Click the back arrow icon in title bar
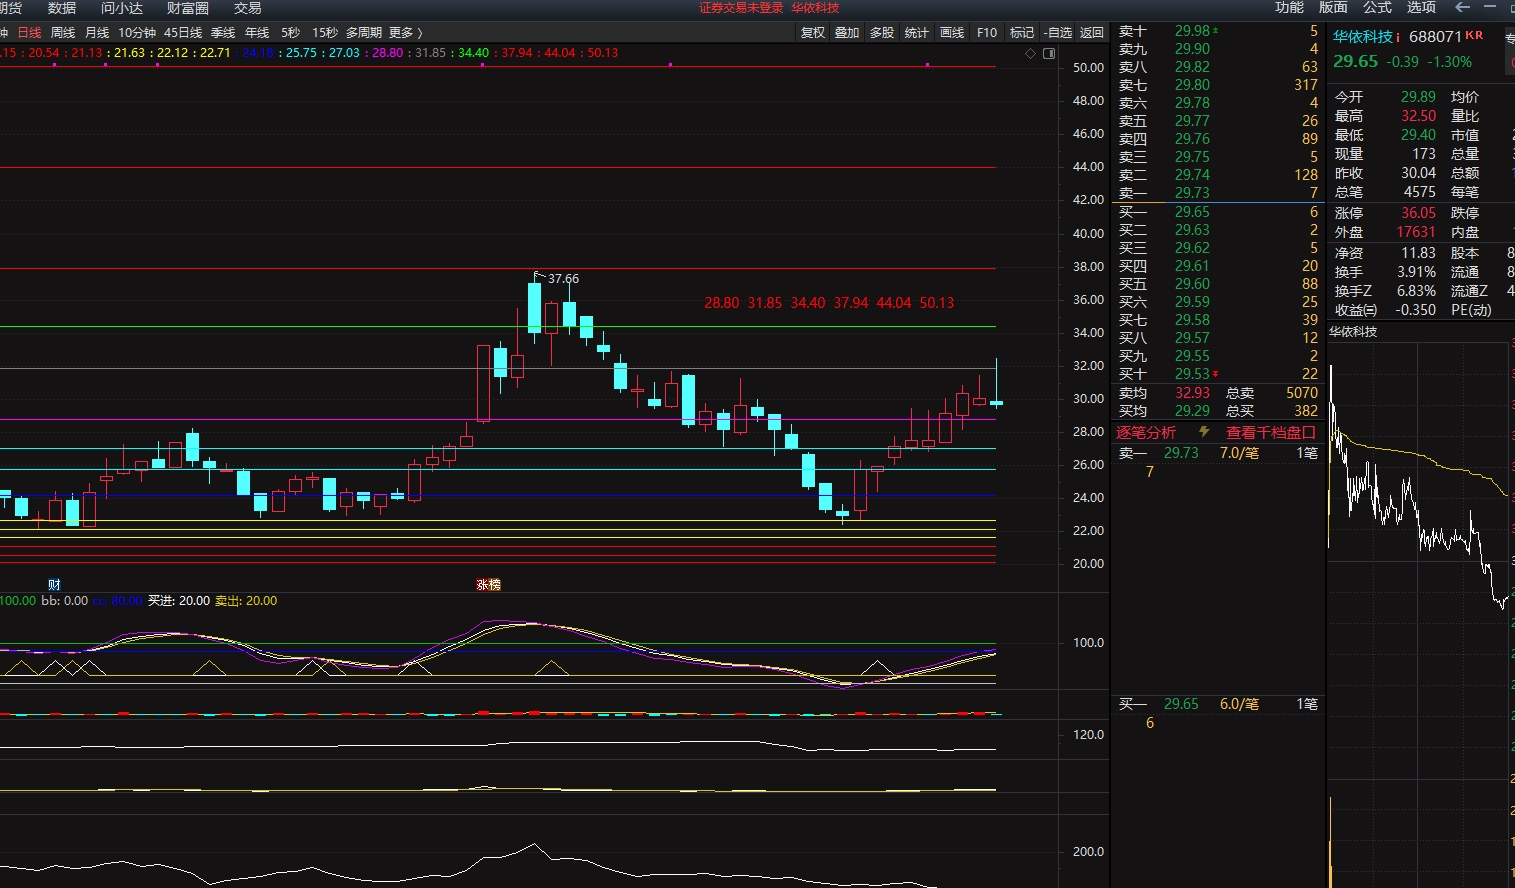Viewport: 1515px width, 888px height. click(1462, 8)
